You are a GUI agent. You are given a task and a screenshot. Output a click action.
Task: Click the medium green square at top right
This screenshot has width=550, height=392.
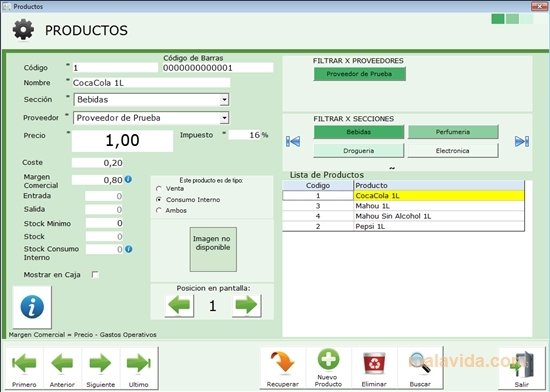coord(512,19)
